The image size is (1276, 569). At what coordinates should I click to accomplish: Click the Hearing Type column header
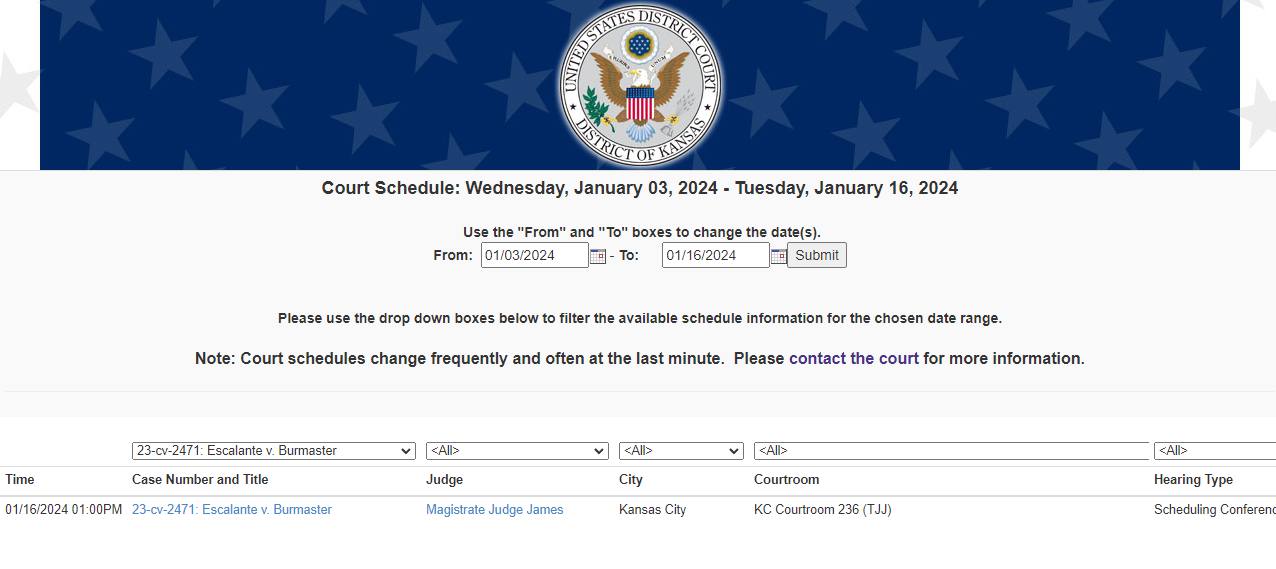(x=1193, y=480)
